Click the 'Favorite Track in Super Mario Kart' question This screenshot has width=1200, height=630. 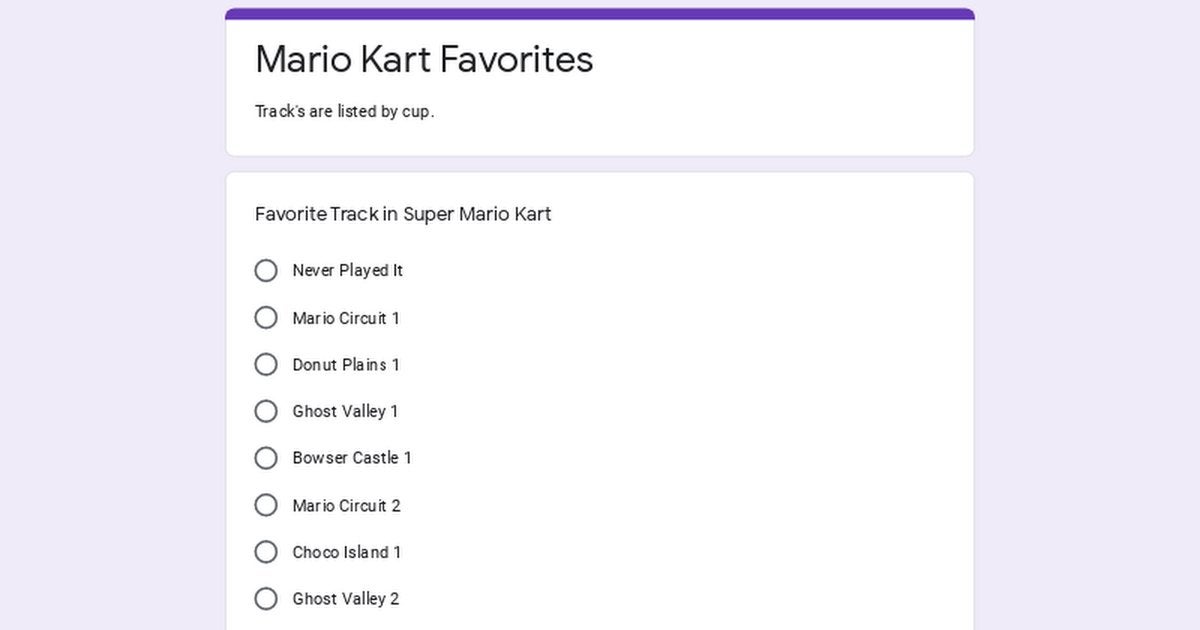tap(403, 214)
